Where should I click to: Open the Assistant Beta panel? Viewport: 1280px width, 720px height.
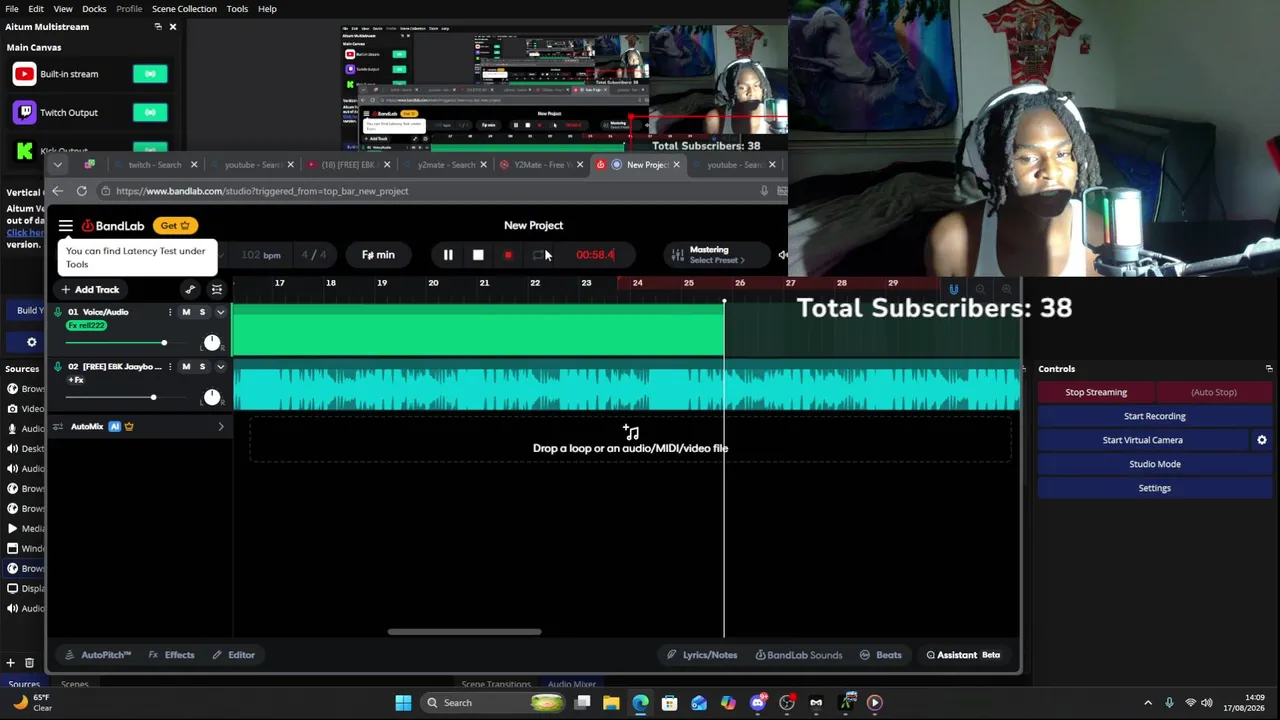point(963,655)
